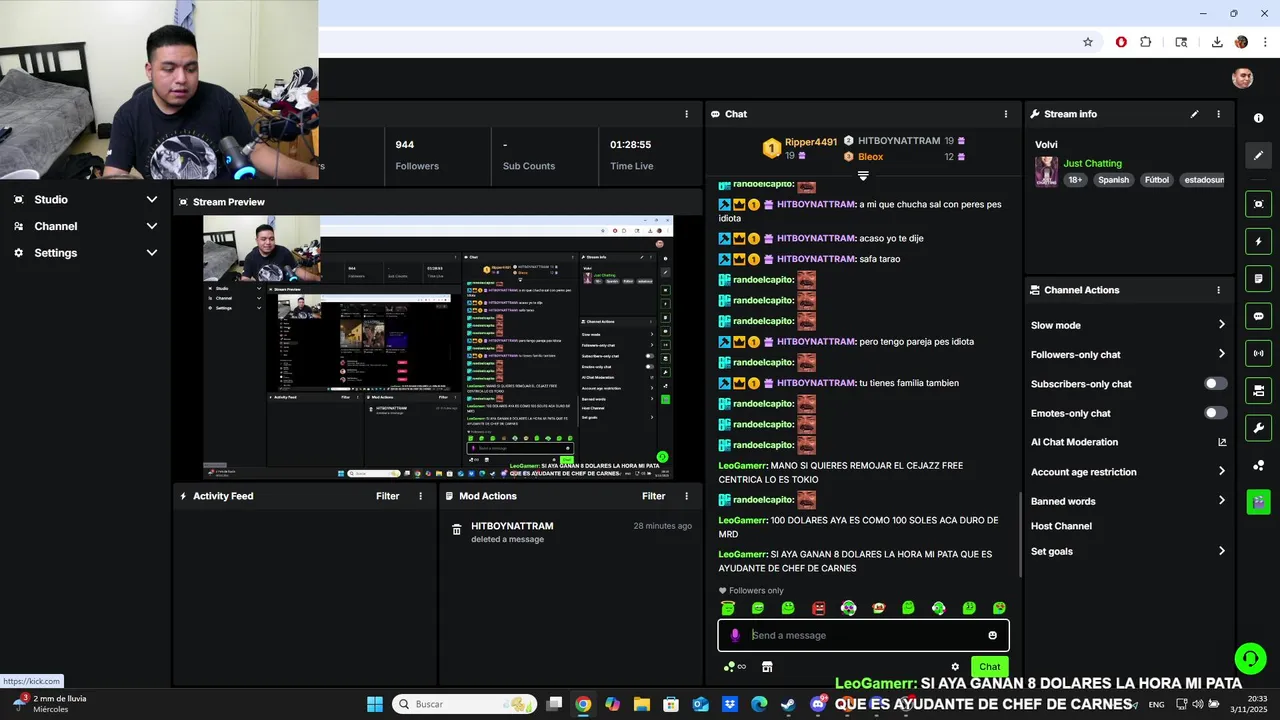Toggle Subscribers-only chat switch
Image resolution: width=1280 pixels, height=720 pixels.
[1215, 384]
